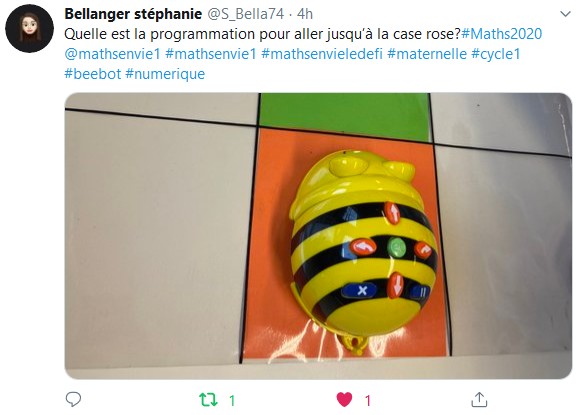Open the #mathsenvie1 hashtag

pyautogui.click(x=210, y=54)
